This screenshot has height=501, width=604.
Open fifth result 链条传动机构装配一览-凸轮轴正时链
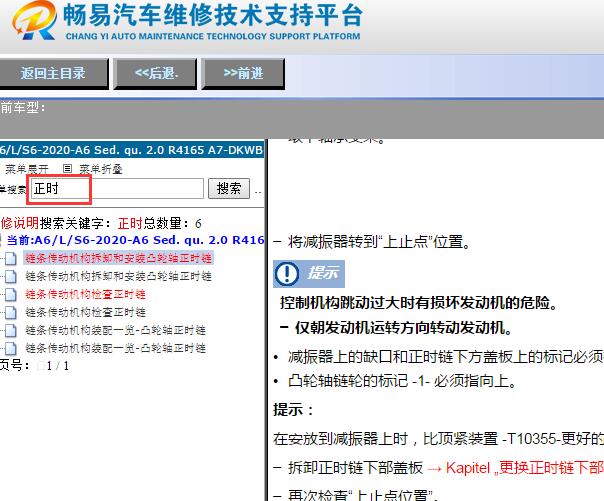point(116,330)
